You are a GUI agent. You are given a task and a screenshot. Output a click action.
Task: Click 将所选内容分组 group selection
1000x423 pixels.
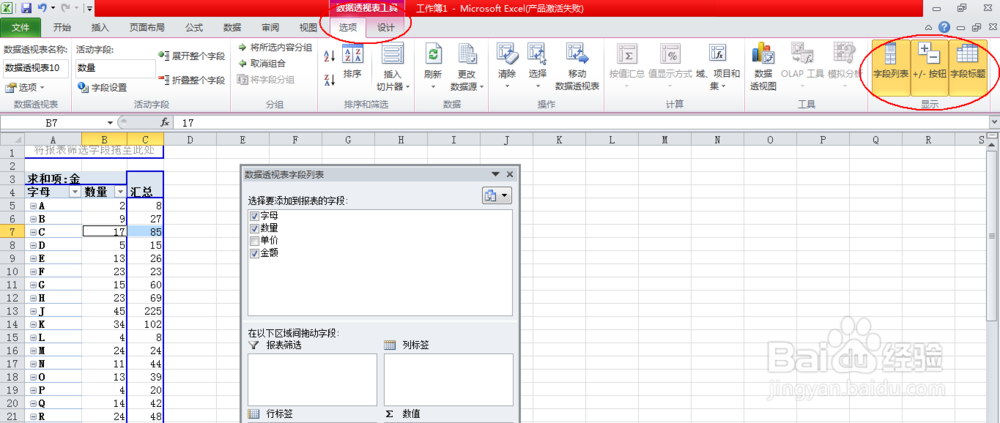[275, 47]
